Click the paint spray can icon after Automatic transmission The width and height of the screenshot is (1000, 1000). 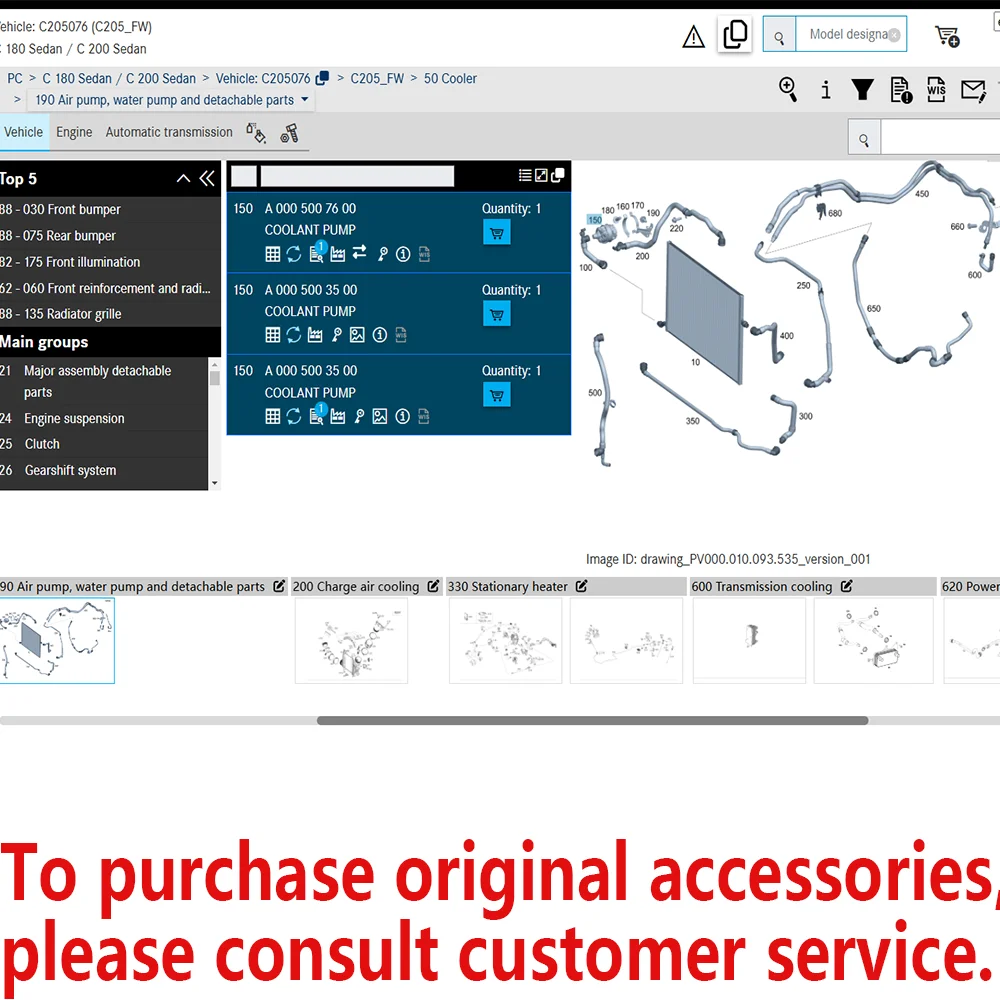click(x=256, y=133)
